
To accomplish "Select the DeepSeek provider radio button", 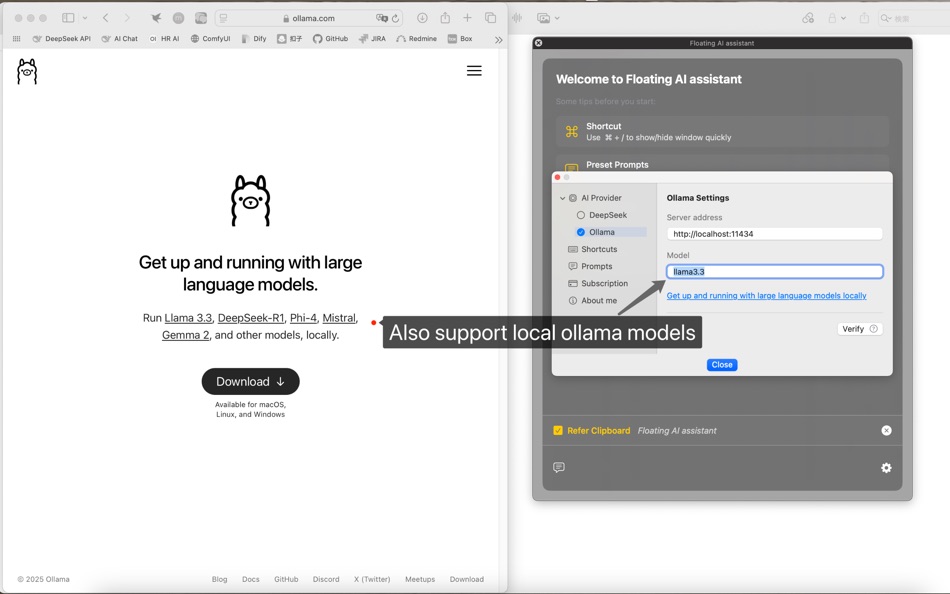I will (x=580, y=215).
